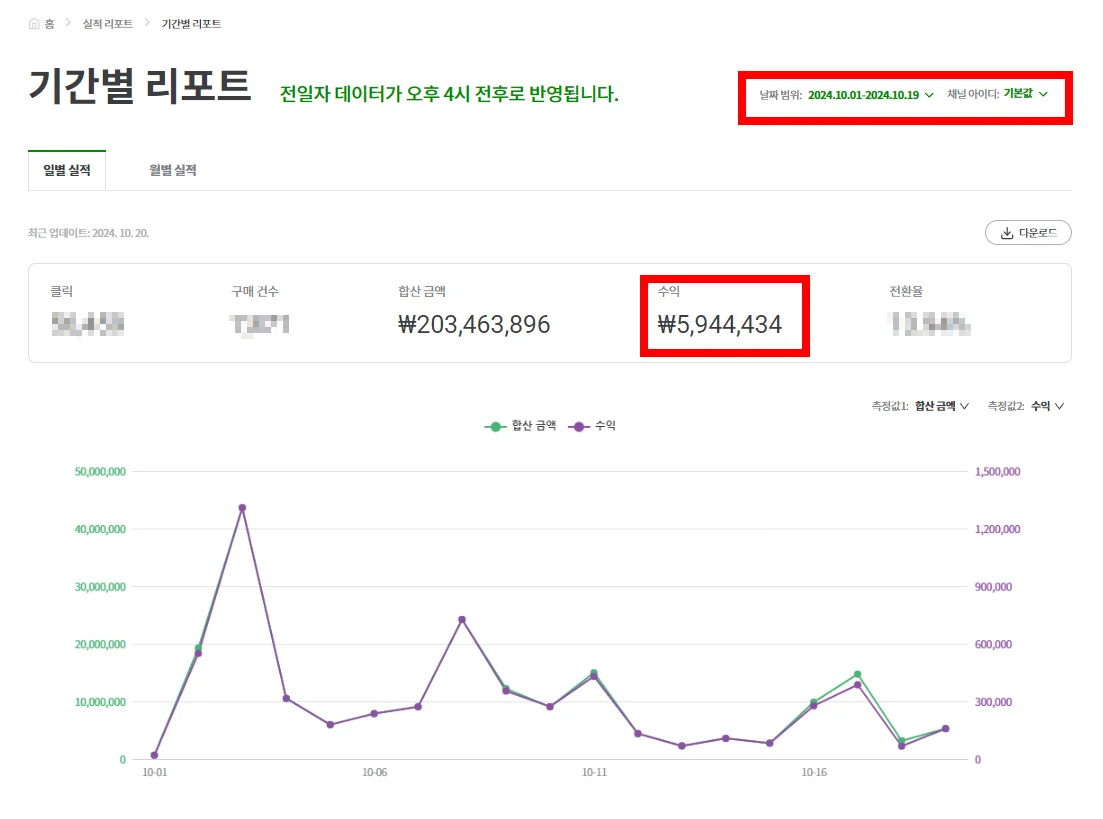Click the green 합산 금액 legend marker

coord(495,426)
